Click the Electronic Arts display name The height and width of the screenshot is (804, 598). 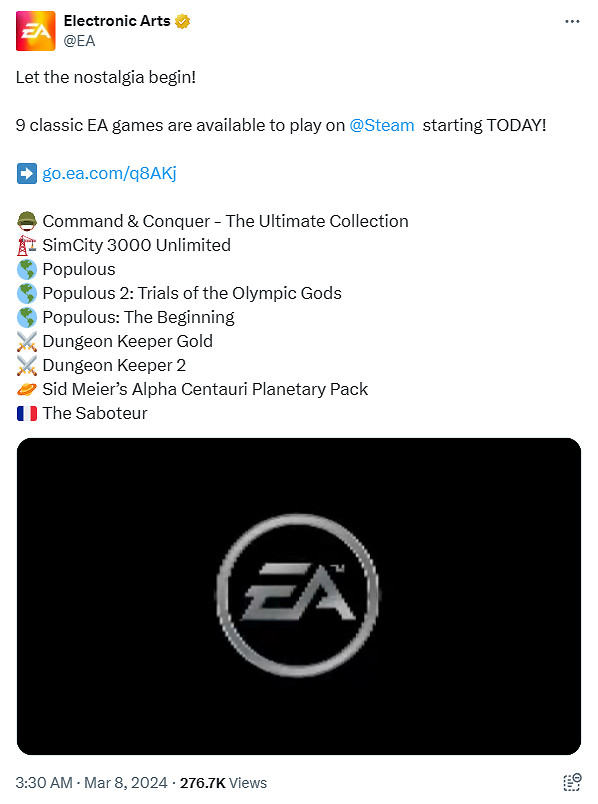click(114, 20)
